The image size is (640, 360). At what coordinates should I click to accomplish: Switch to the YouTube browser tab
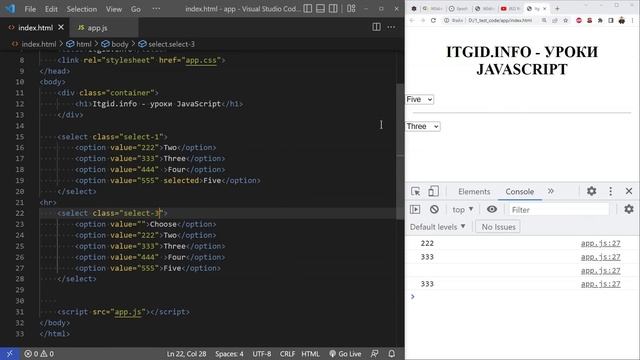[510, 9]
